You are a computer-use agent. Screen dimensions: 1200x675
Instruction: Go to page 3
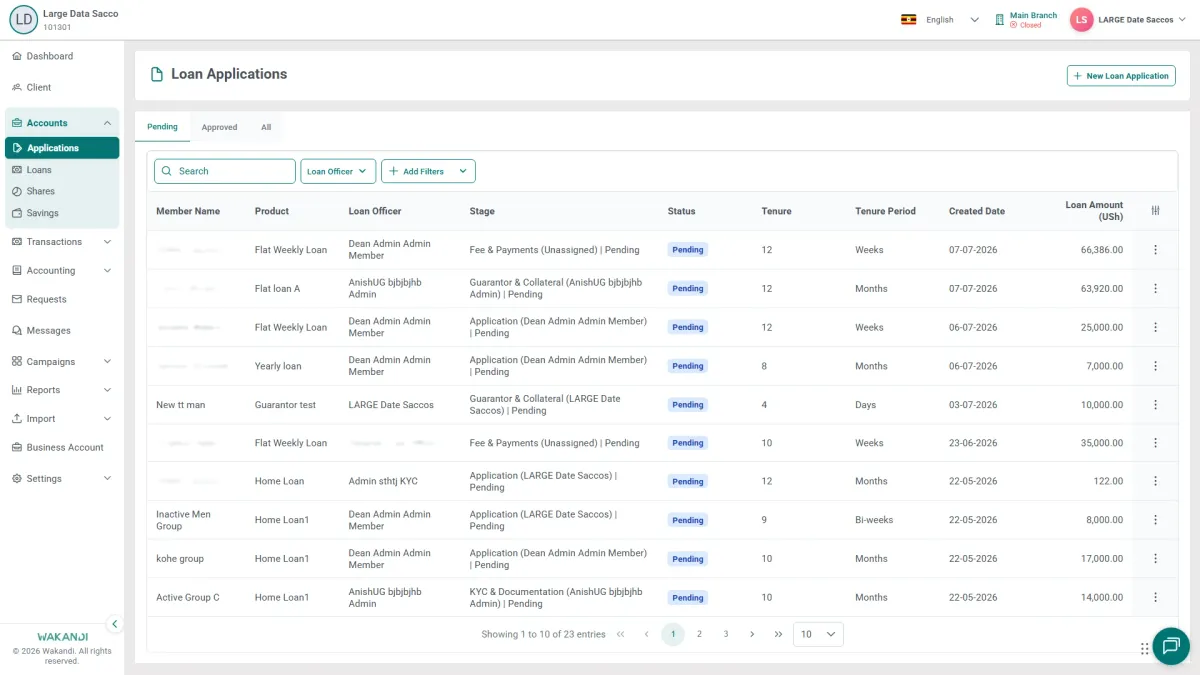726,634
